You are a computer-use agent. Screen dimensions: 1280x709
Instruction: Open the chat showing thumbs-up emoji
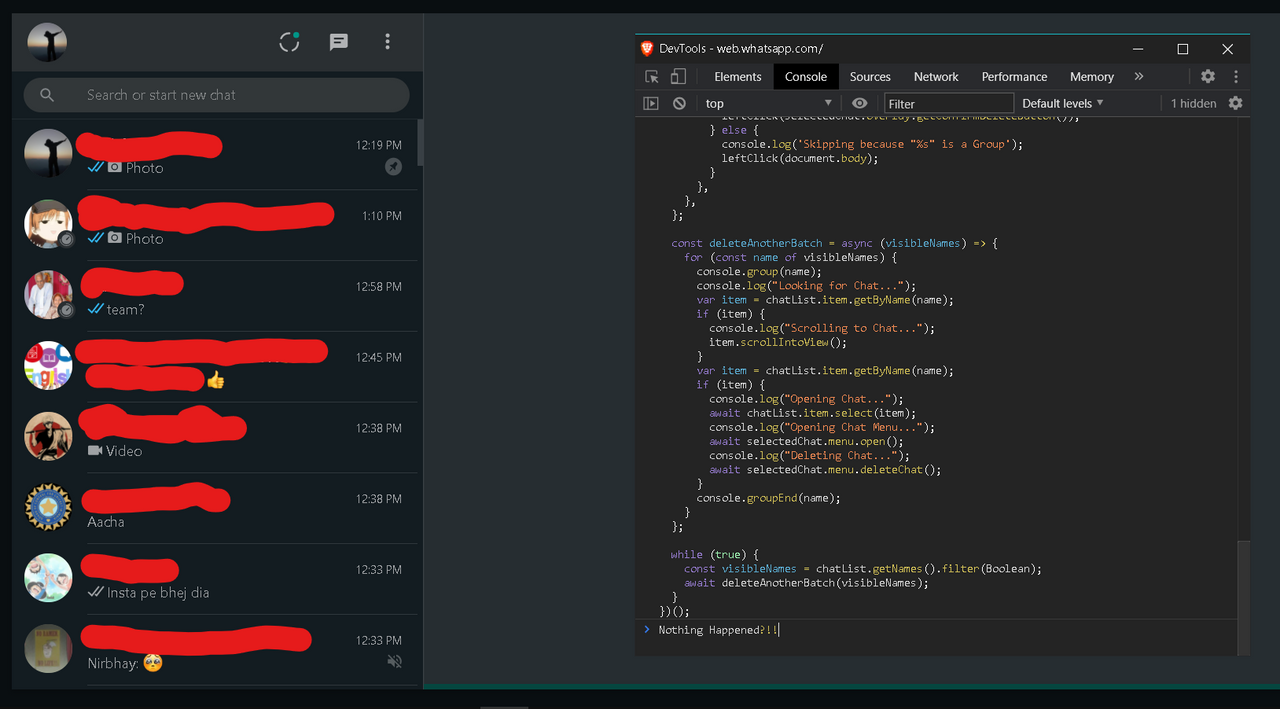tap(214, 367)
